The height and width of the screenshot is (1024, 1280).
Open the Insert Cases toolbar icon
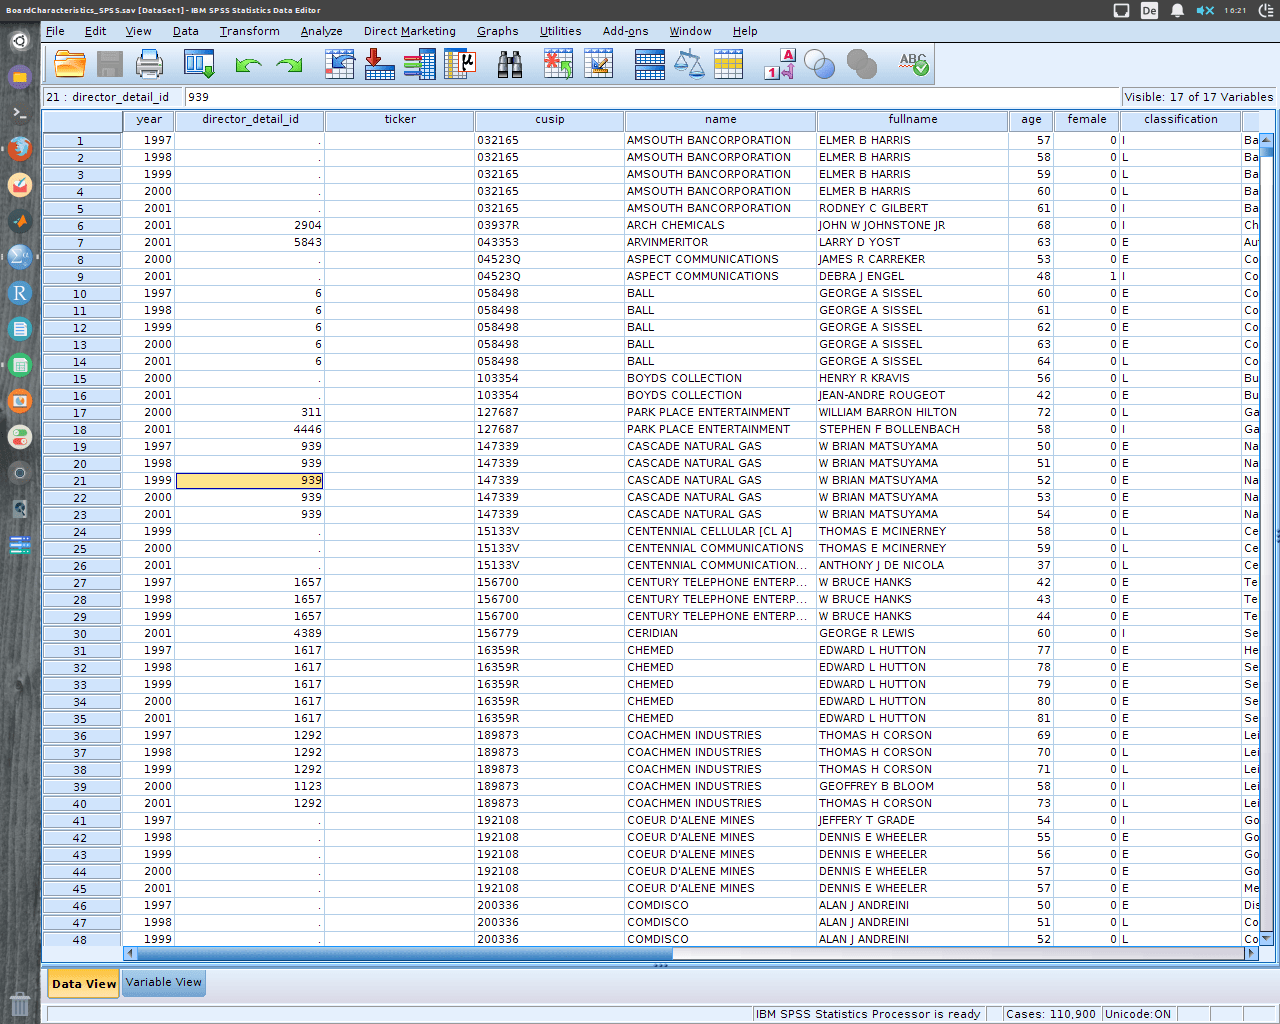[x=557, y=63]
